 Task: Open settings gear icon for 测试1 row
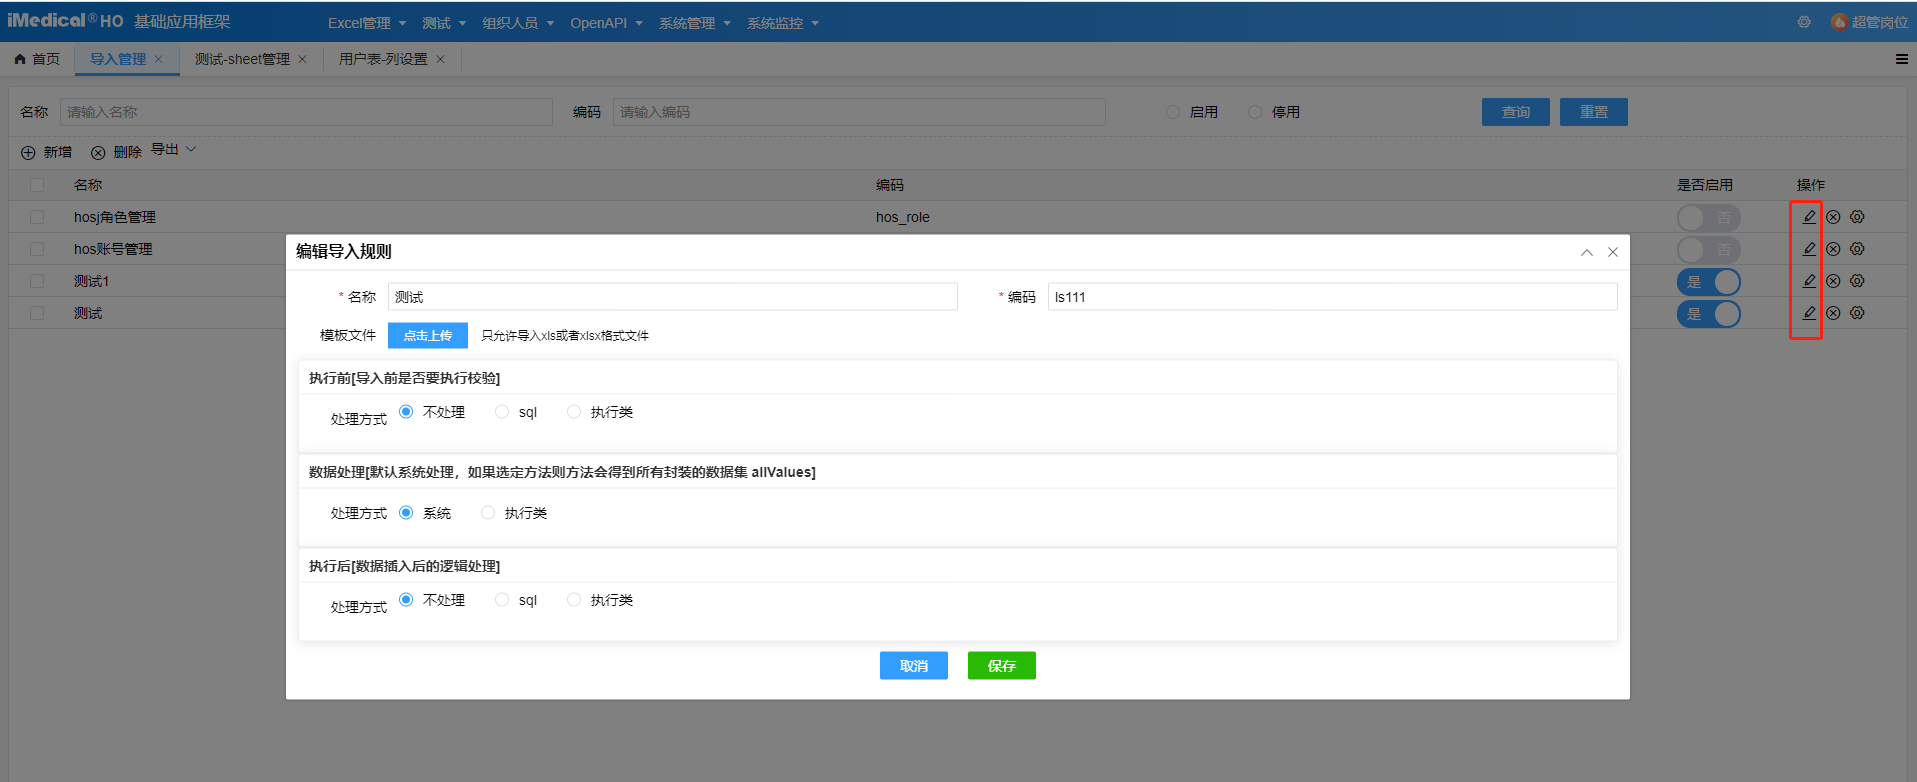pyautogui.click(x=1857, y=281)
